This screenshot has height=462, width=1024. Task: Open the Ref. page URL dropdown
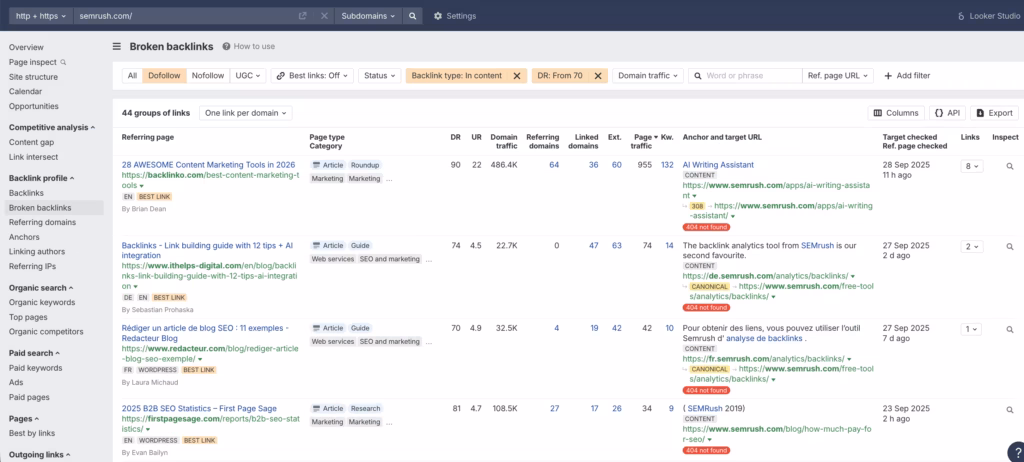pyautogui.click(x=838, y=76)
